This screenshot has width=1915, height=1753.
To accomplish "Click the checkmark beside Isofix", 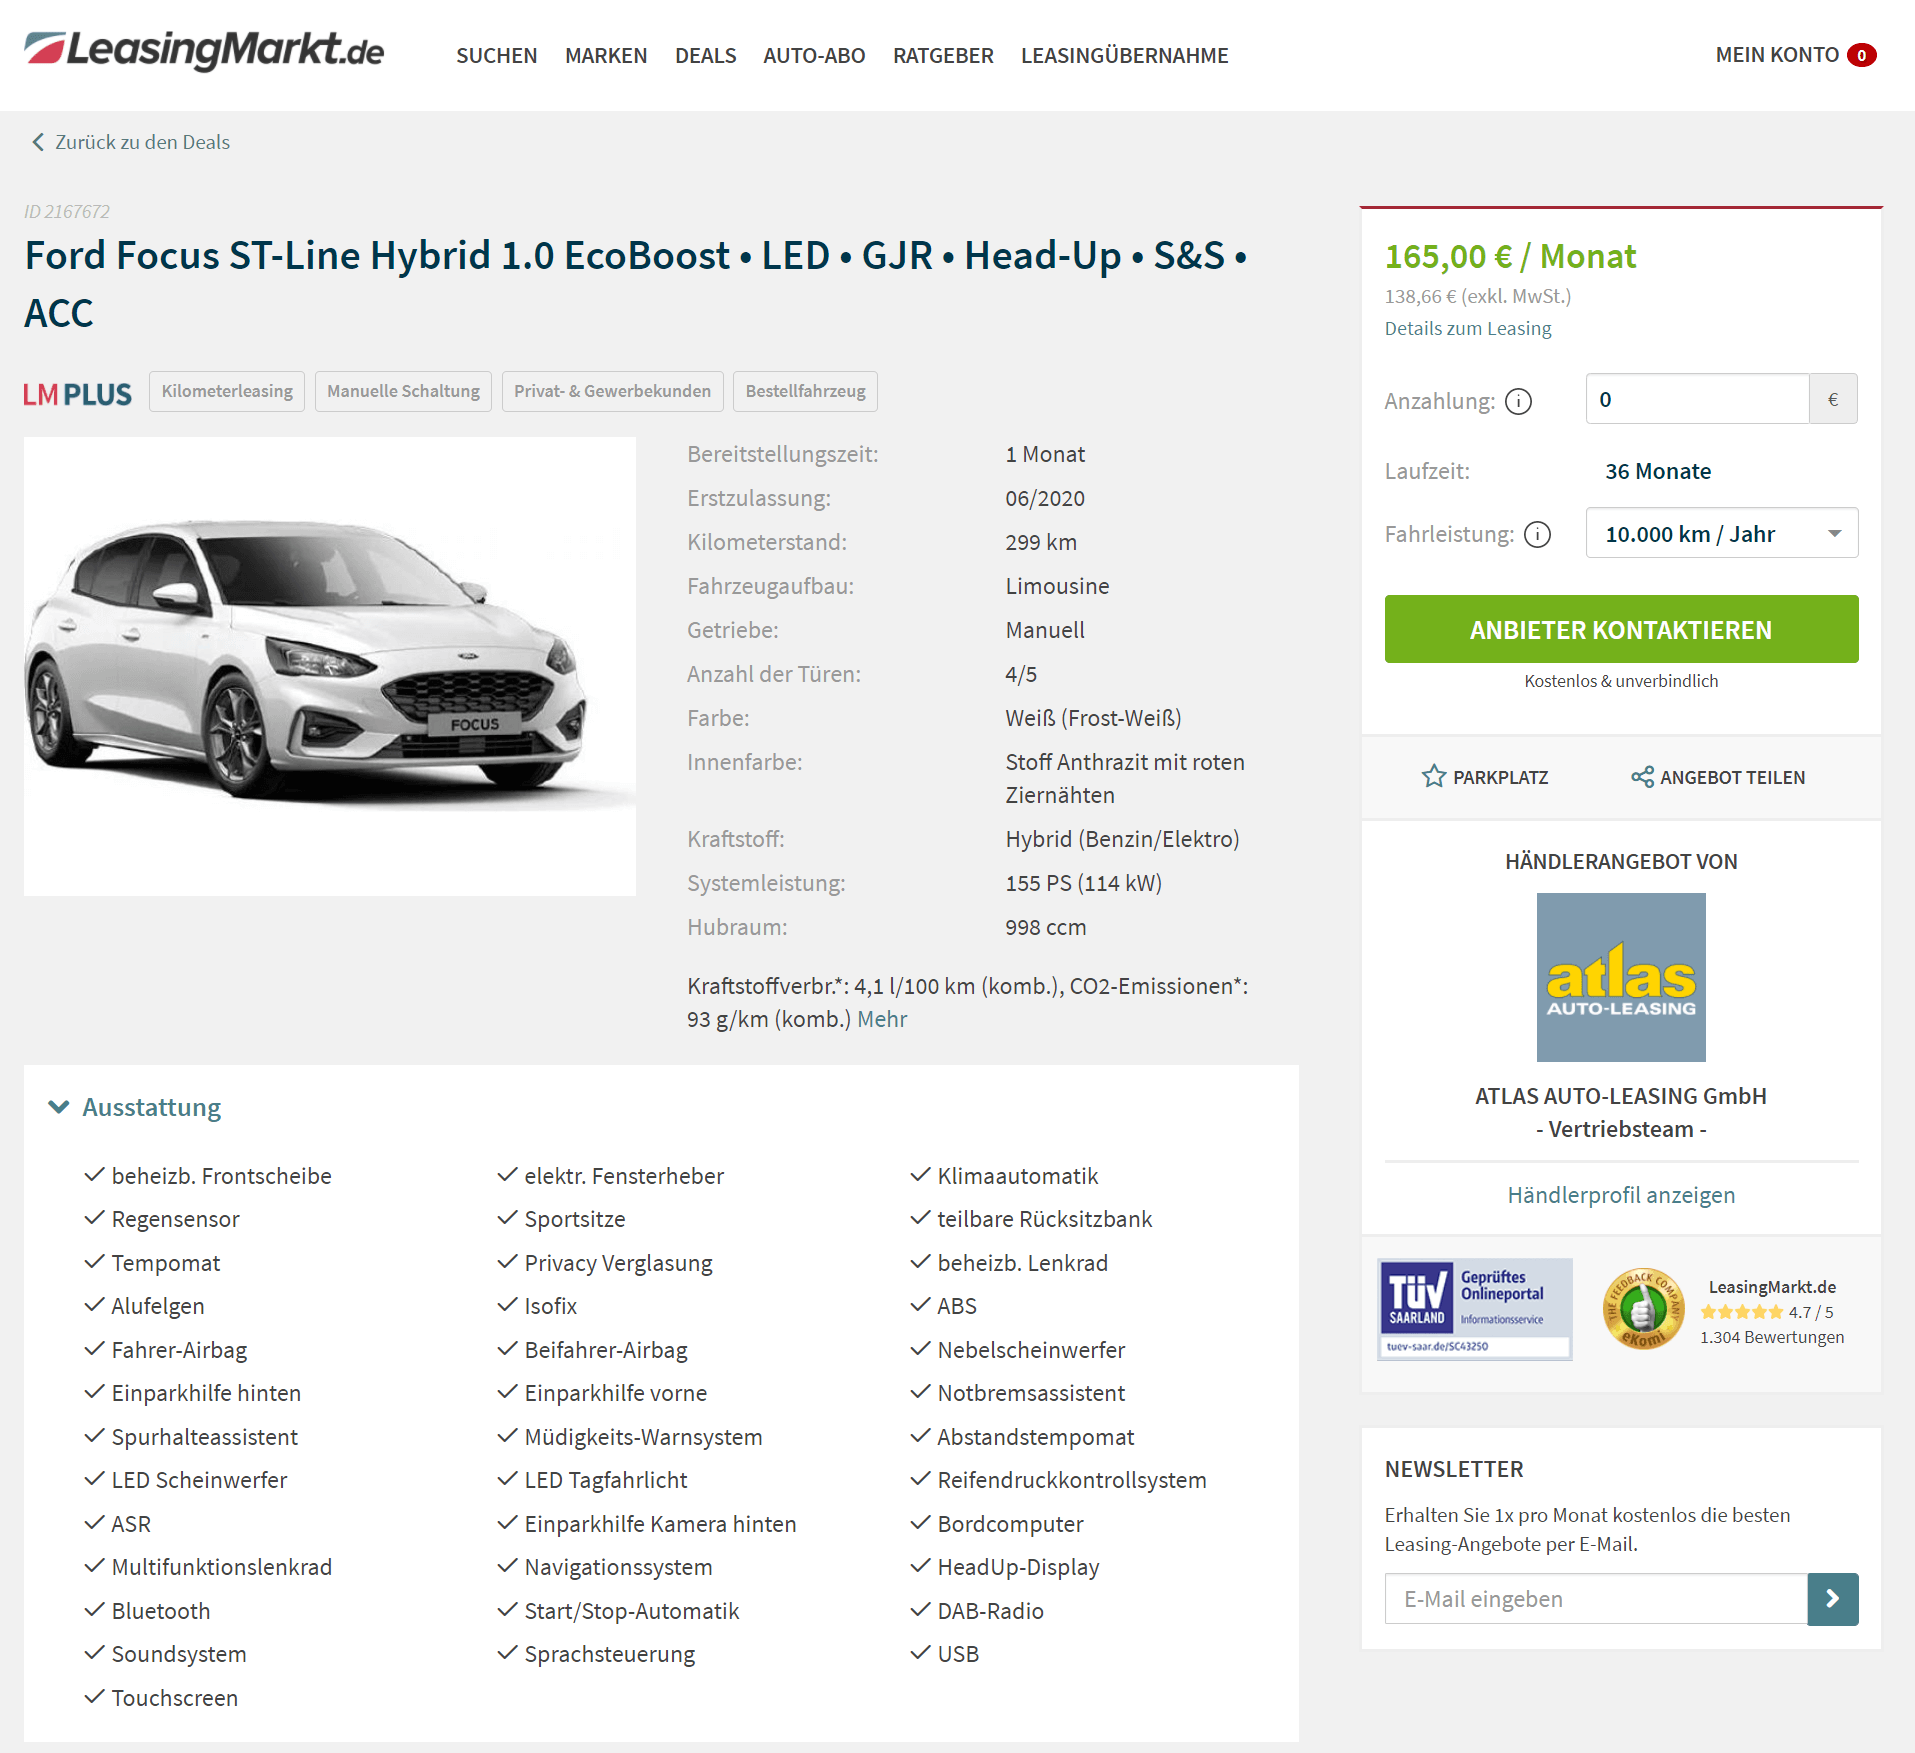I will pos(508,1304).
